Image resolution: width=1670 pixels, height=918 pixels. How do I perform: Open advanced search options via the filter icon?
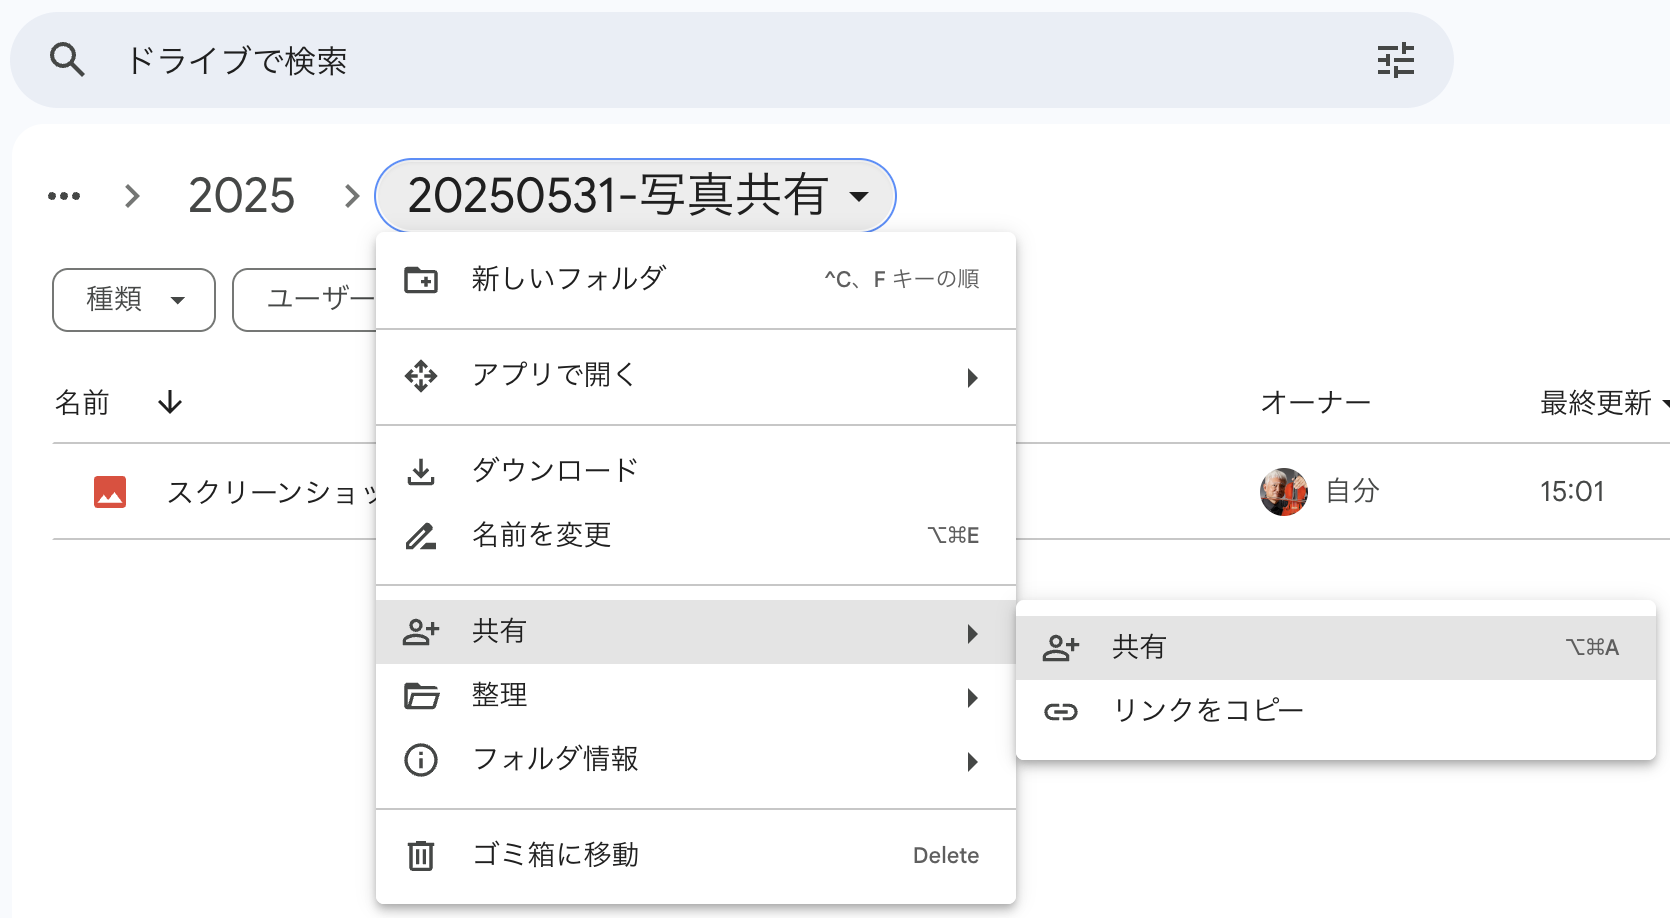click(1396, 60)
